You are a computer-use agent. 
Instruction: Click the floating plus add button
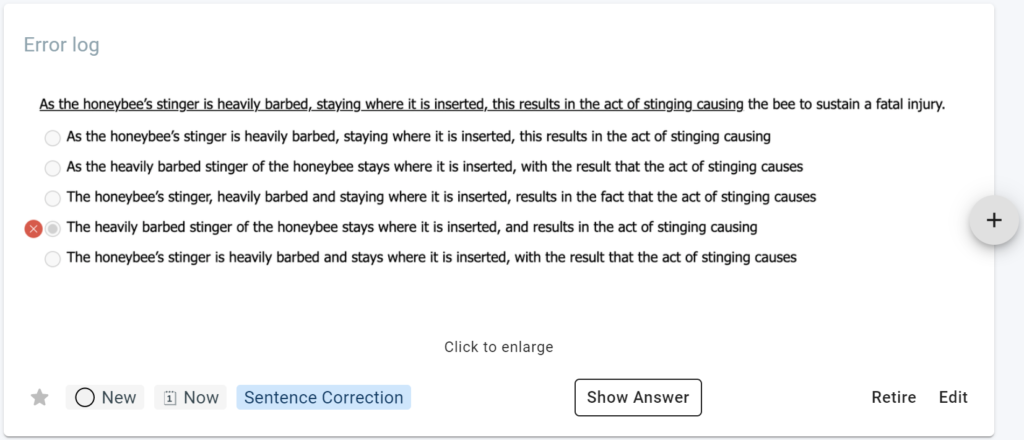pyautogui.click(x=994, y=221)
